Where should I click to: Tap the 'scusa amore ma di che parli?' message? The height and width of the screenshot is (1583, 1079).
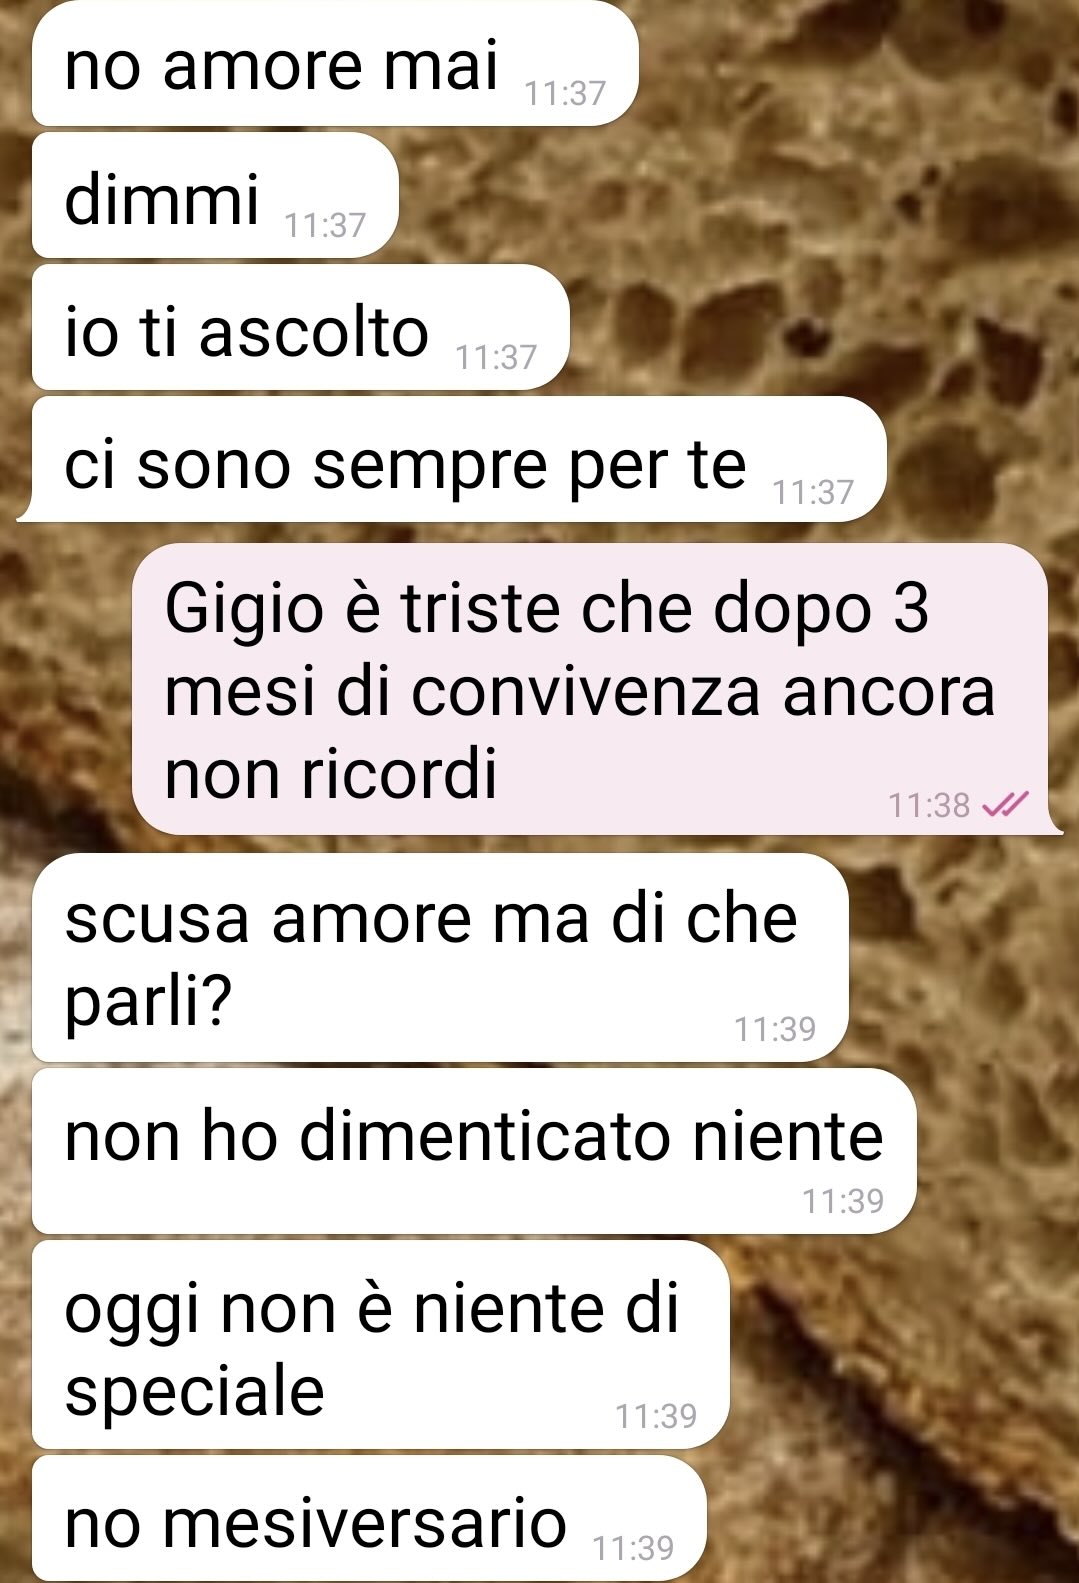pyautogui.click(x=440, y=958)
